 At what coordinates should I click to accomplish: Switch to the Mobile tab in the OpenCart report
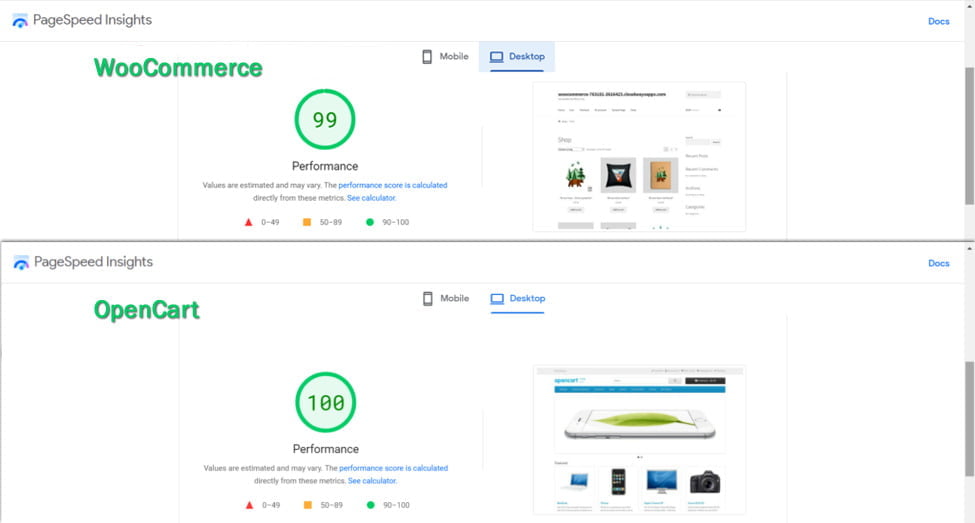tap(445, 299)
